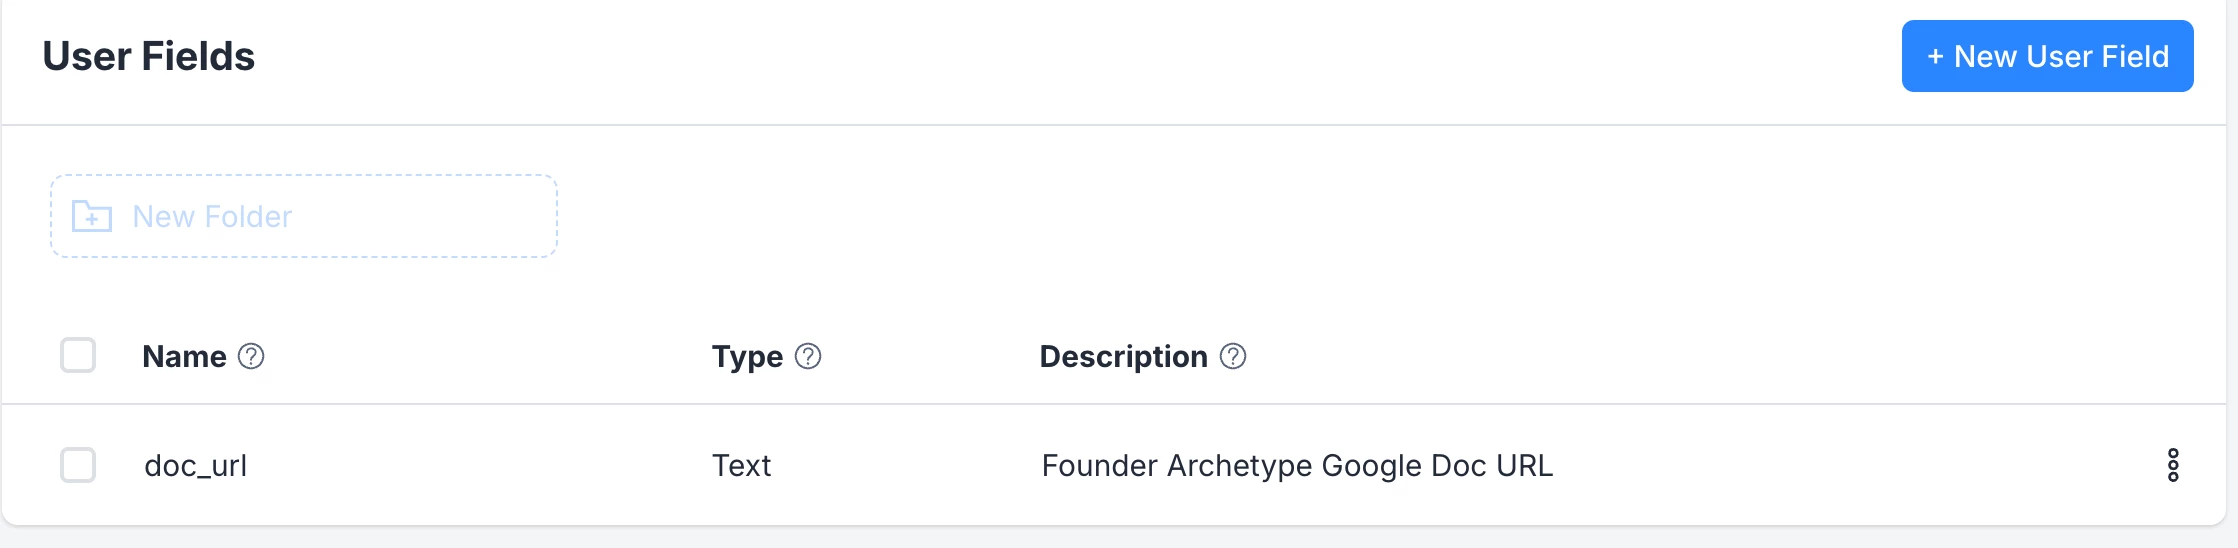
Task: Click the plus sign on New User Field
Action: (1935, 57)
